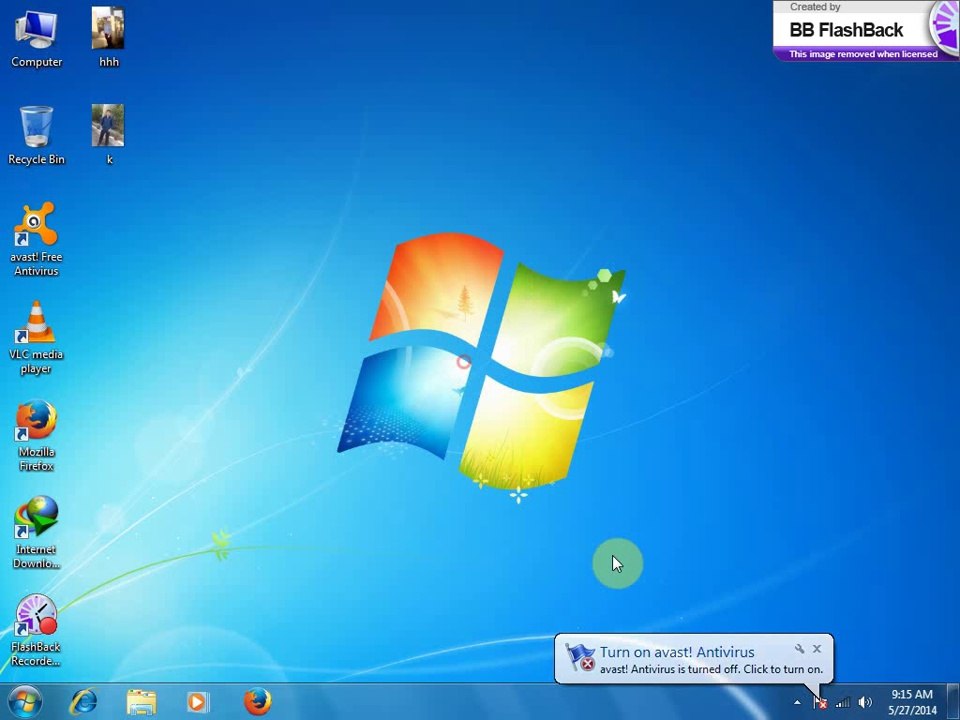Screen dimensions: 960x720
Task: Select the FlashBack Recorder shortcut
Action: coord(36,630)
